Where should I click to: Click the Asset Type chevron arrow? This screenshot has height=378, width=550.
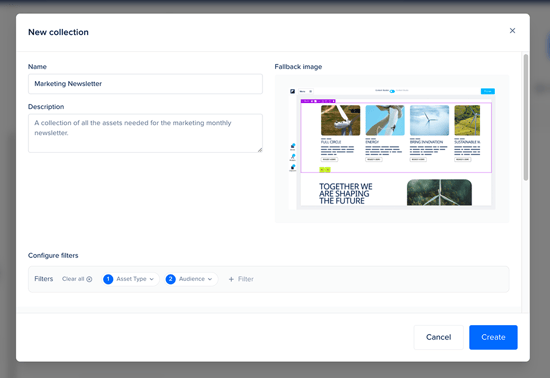(152, 279)
